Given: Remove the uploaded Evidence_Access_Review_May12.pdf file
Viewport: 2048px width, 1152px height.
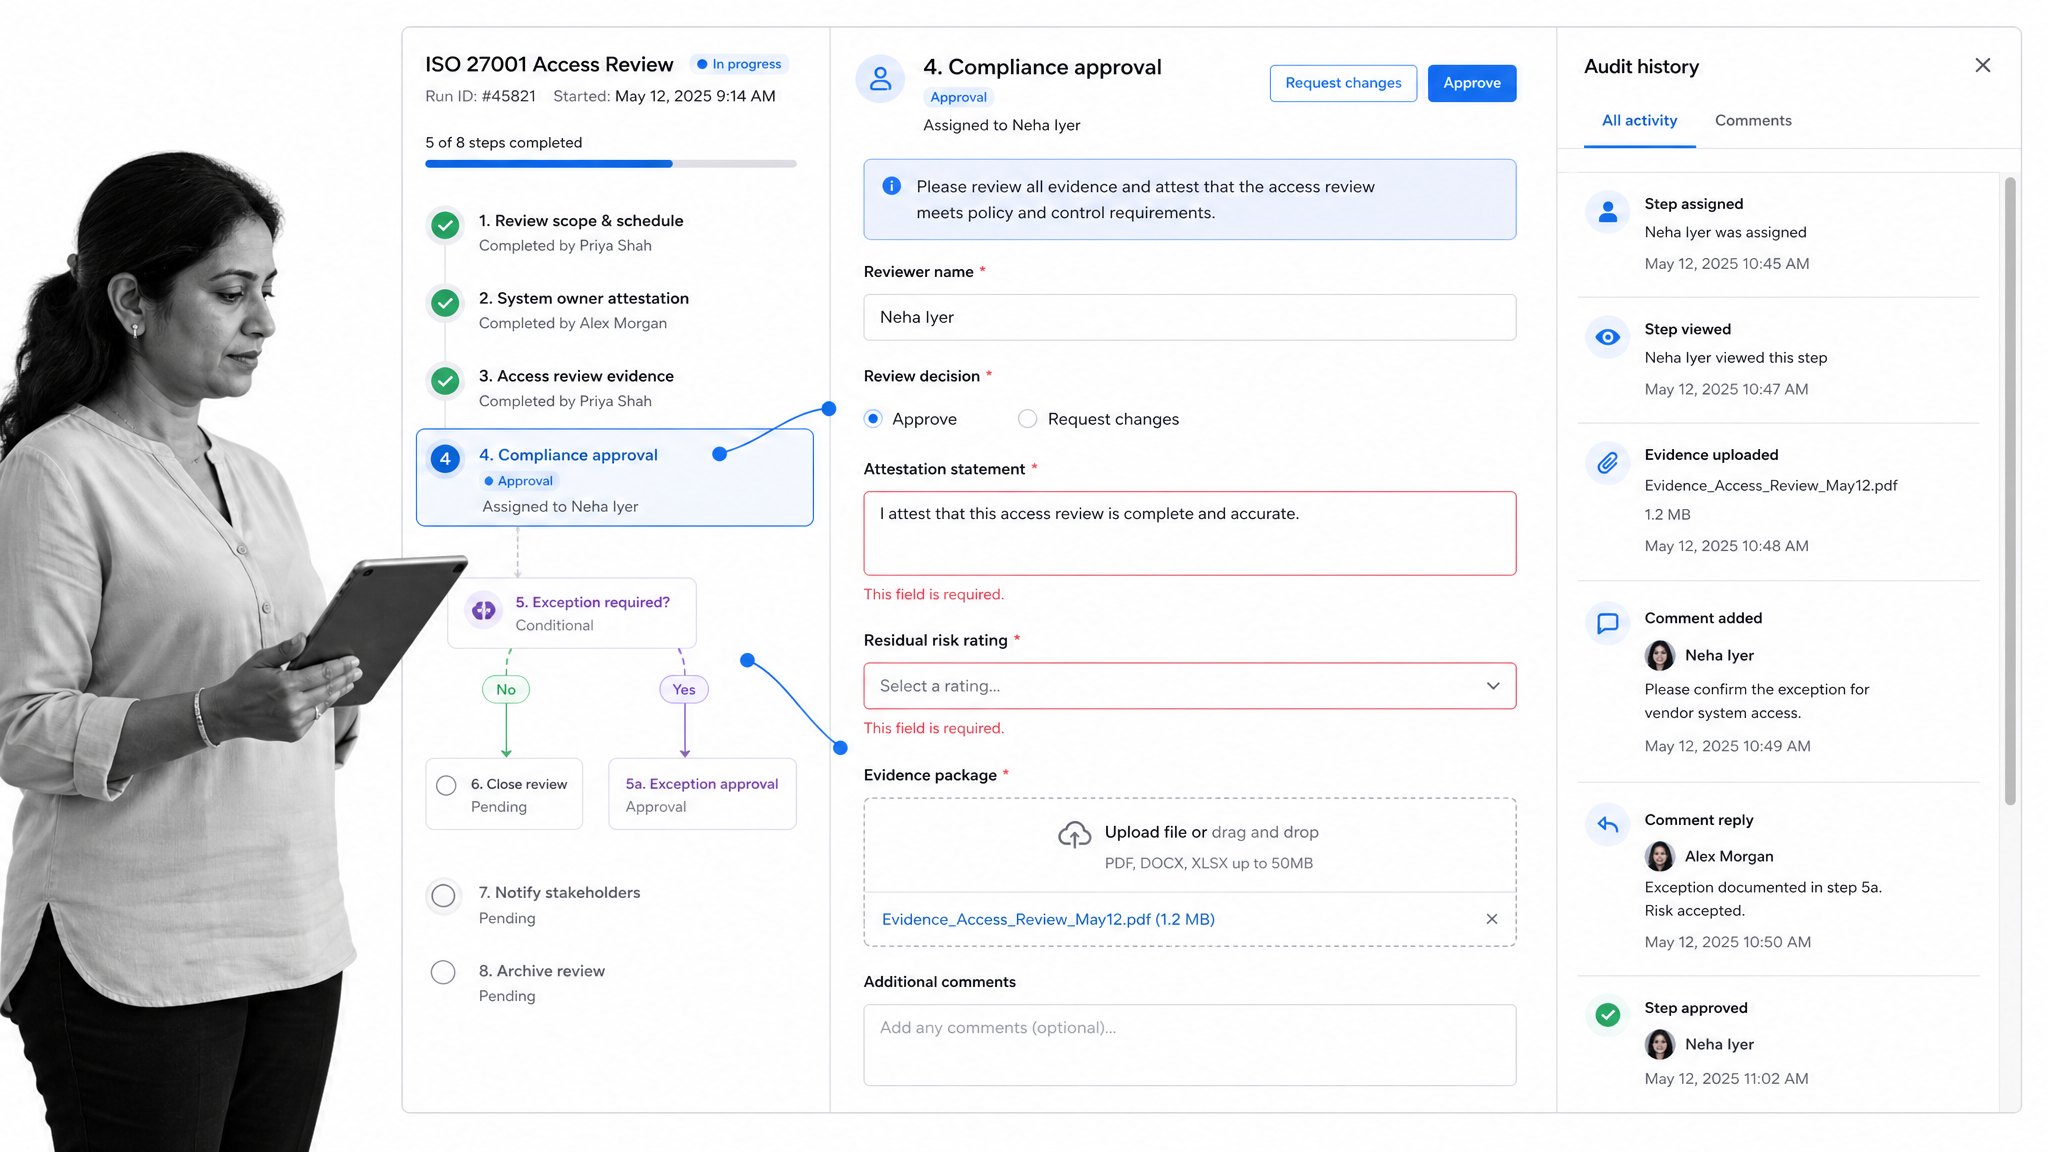Looking at the screenshot, I should 1492,919.
